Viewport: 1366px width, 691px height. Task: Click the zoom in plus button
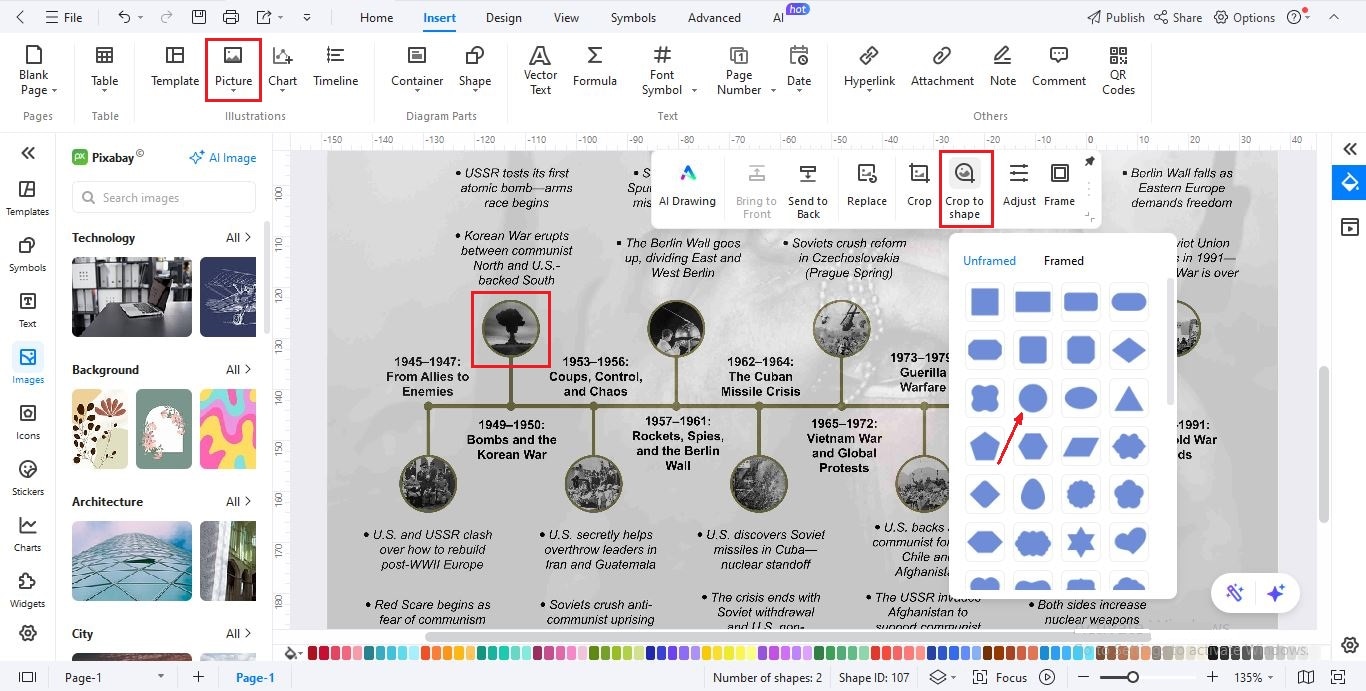[1211, 677]
